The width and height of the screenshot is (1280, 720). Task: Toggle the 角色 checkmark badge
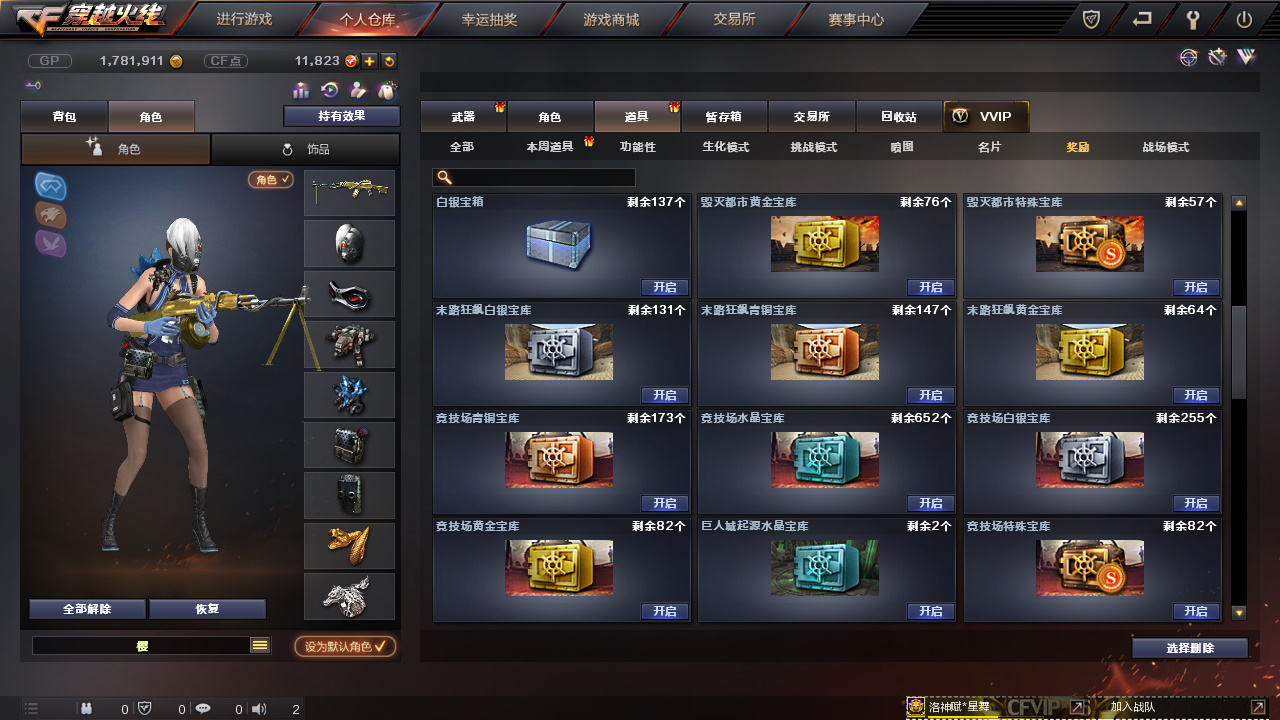pyautogui.click(x=271, y=180)
